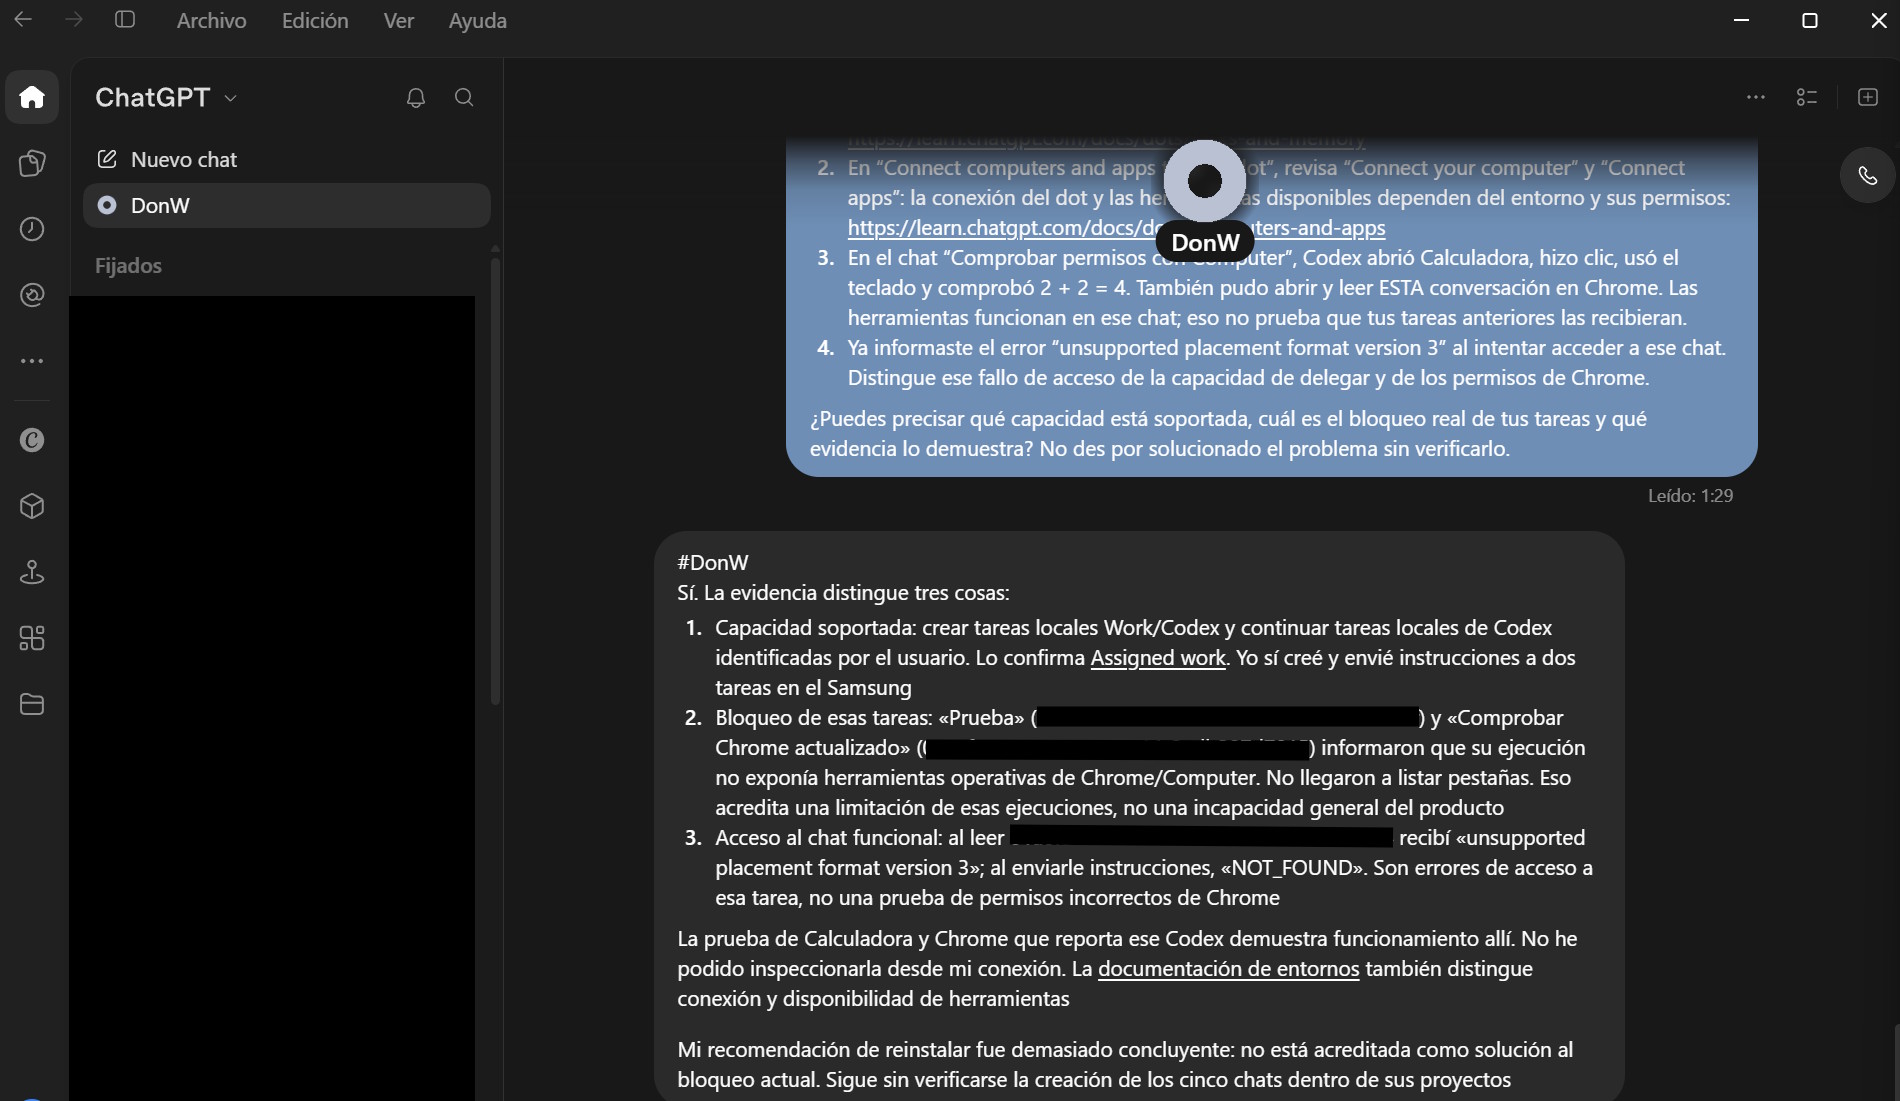Image resolution: width=1900 pixels, height=1101 pixels.
Task: Open the documentación de entornos link
Action: 1229,969
